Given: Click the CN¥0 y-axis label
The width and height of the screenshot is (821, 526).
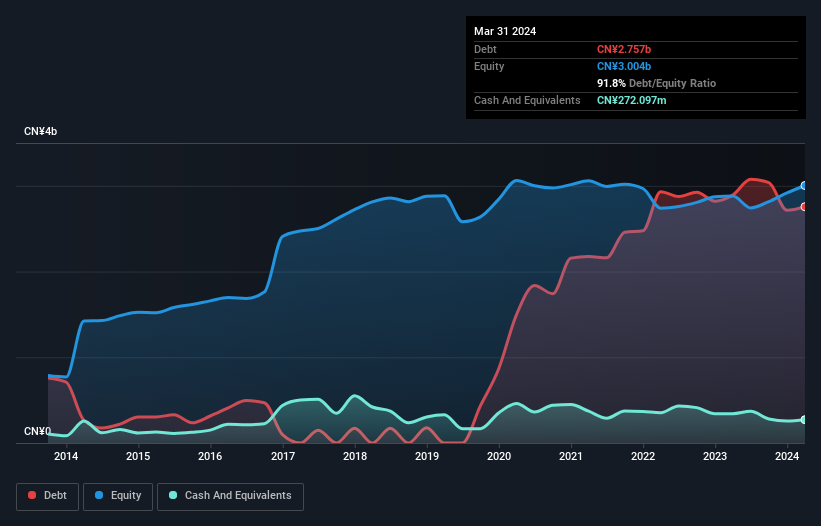Looking at the screenshot, I should [x=37, y=432].
